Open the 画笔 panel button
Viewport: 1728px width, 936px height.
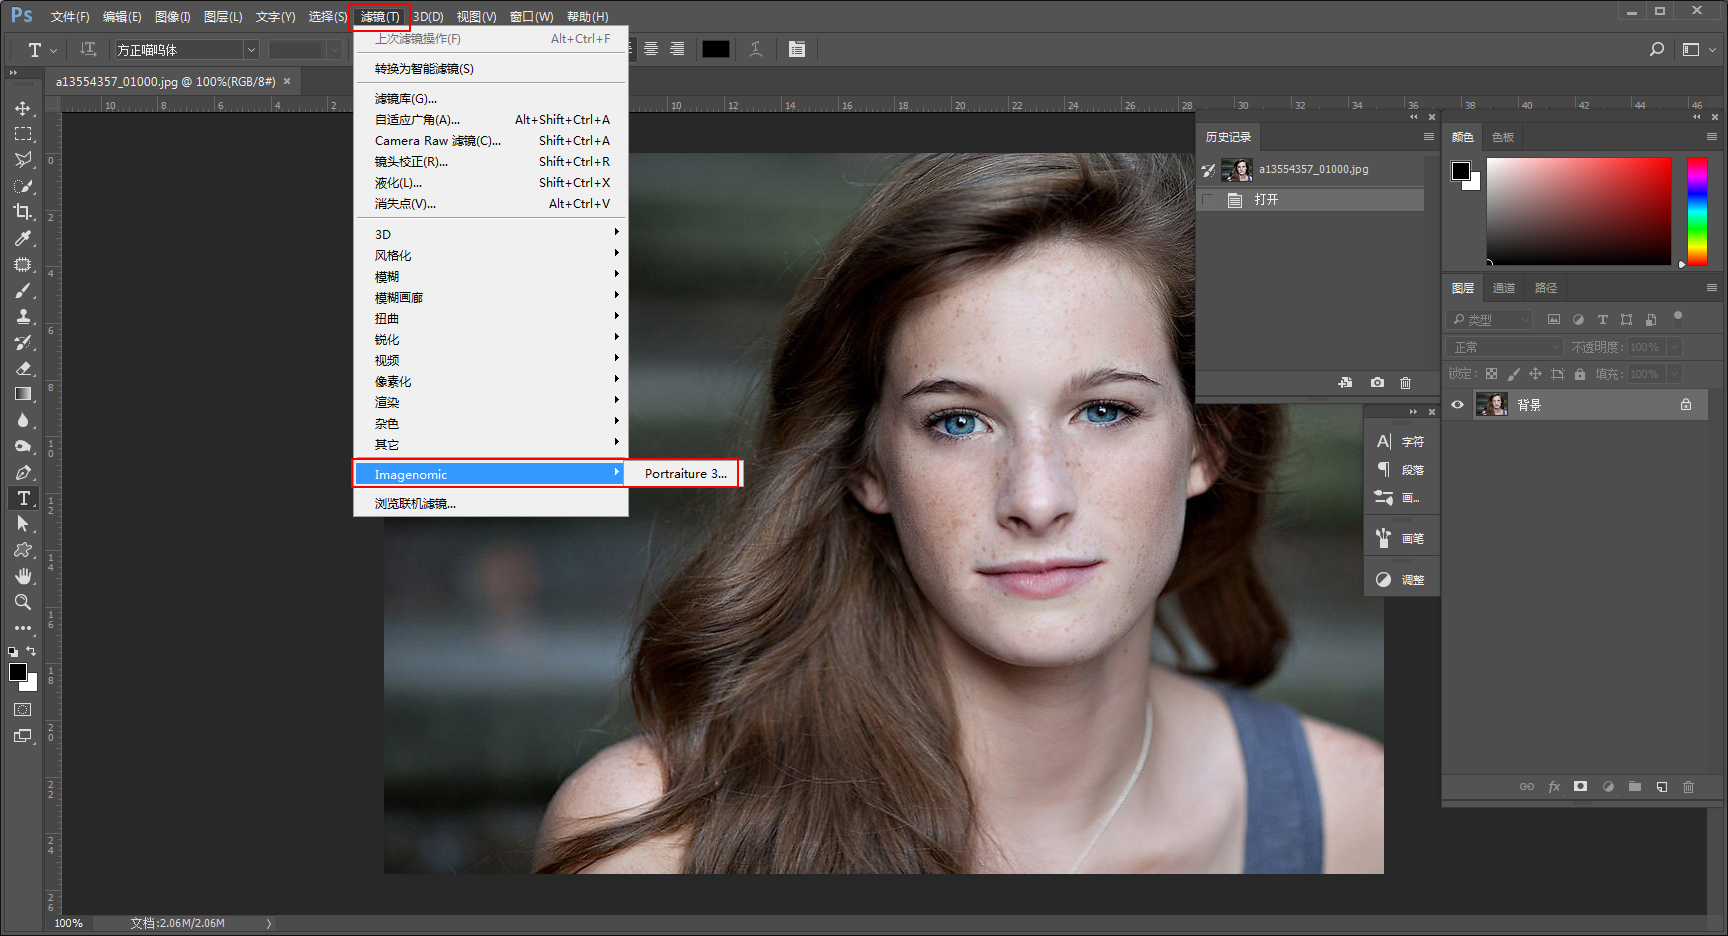tap(1401, 539)
